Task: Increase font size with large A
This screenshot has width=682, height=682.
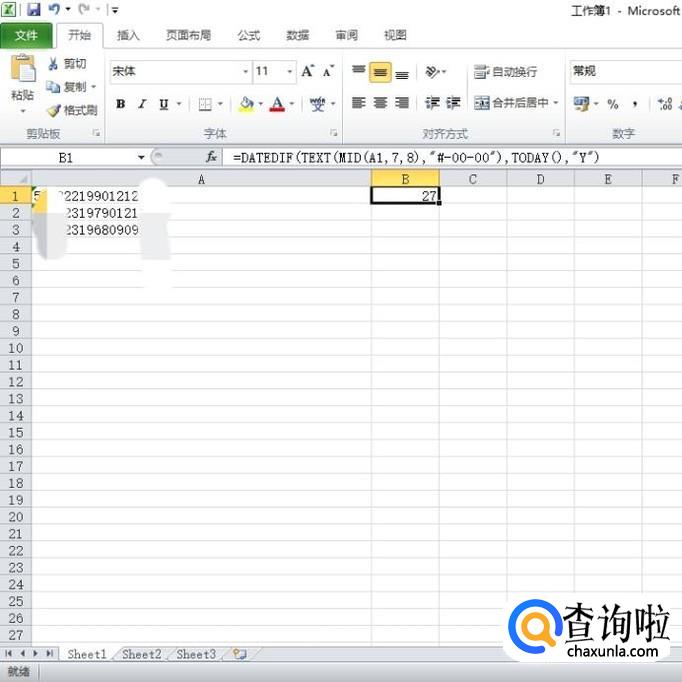Action: [x=308, y=71]
